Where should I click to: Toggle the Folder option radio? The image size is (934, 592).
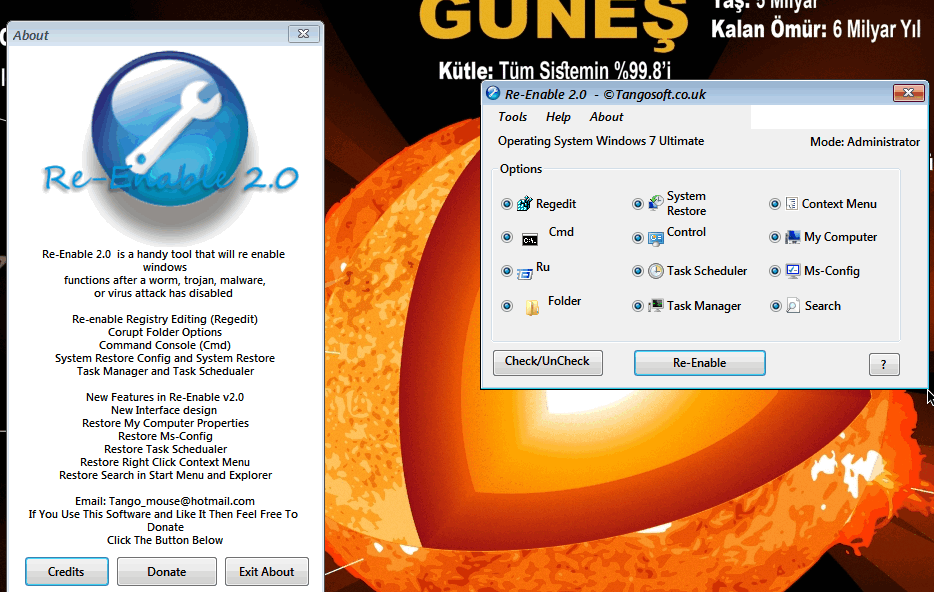[x=506, y=306]
